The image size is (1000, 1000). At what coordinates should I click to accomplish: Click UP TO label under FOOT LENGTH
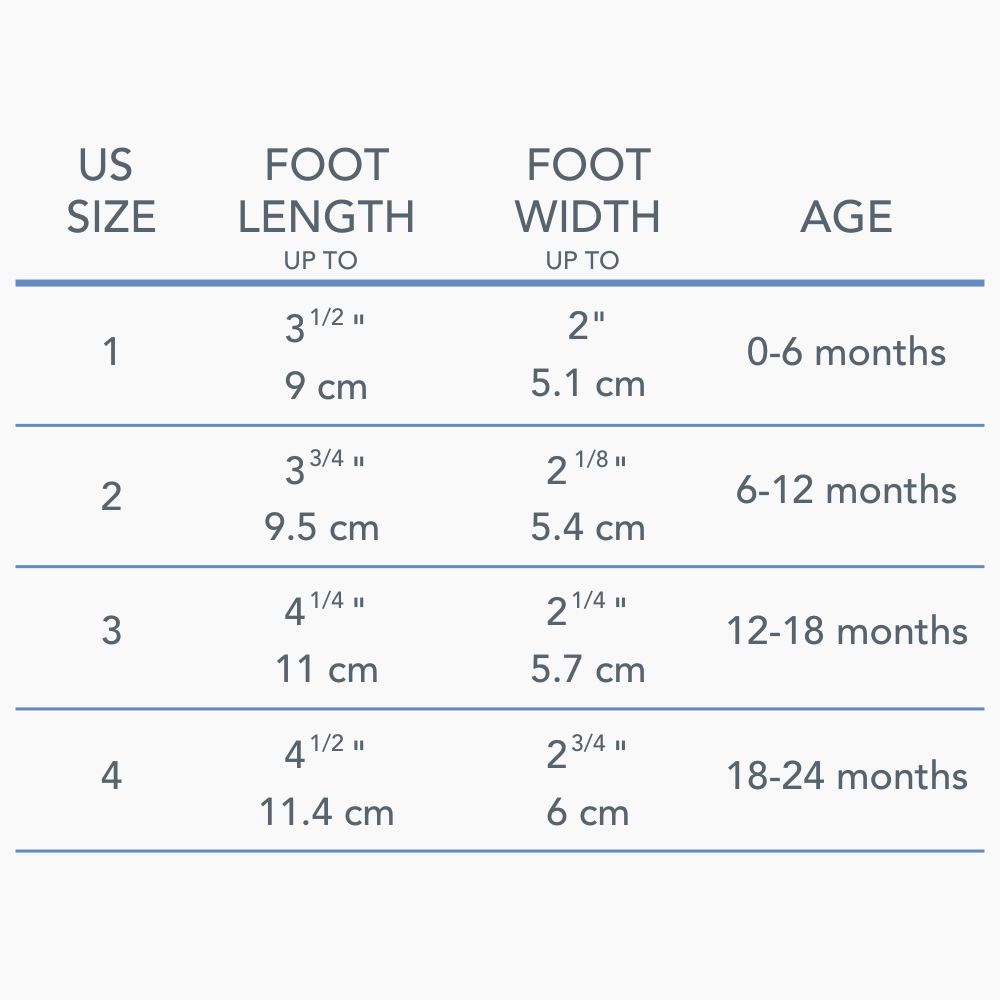[320, 261]
